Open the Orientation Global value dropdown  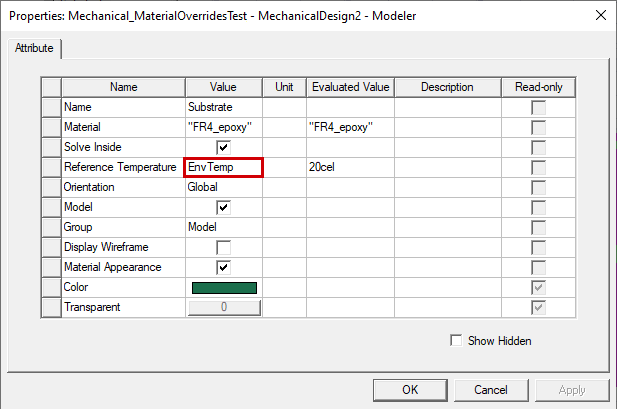[x=224, y=187]
